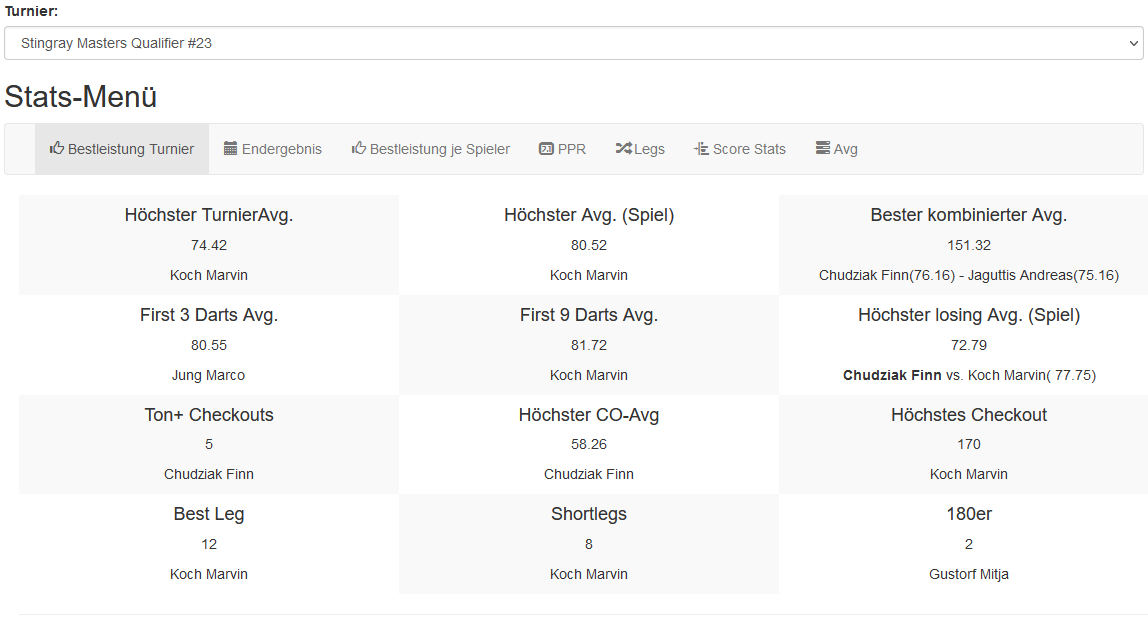Image resolution: width=1148 pixels, height=617 pixels.
Task: Select the Bestleistung je Spieler tab
Action: [x=439, y=149]
